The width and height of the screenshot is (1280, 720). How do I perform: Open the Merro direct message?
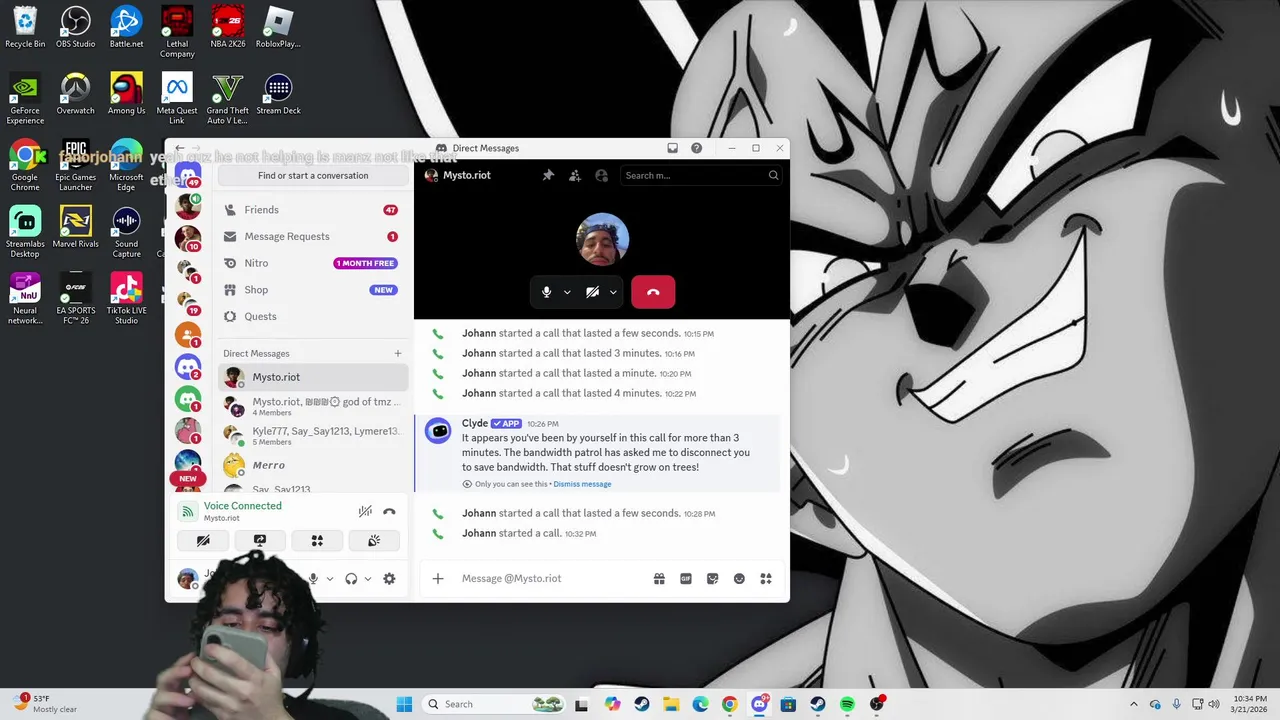313,465
